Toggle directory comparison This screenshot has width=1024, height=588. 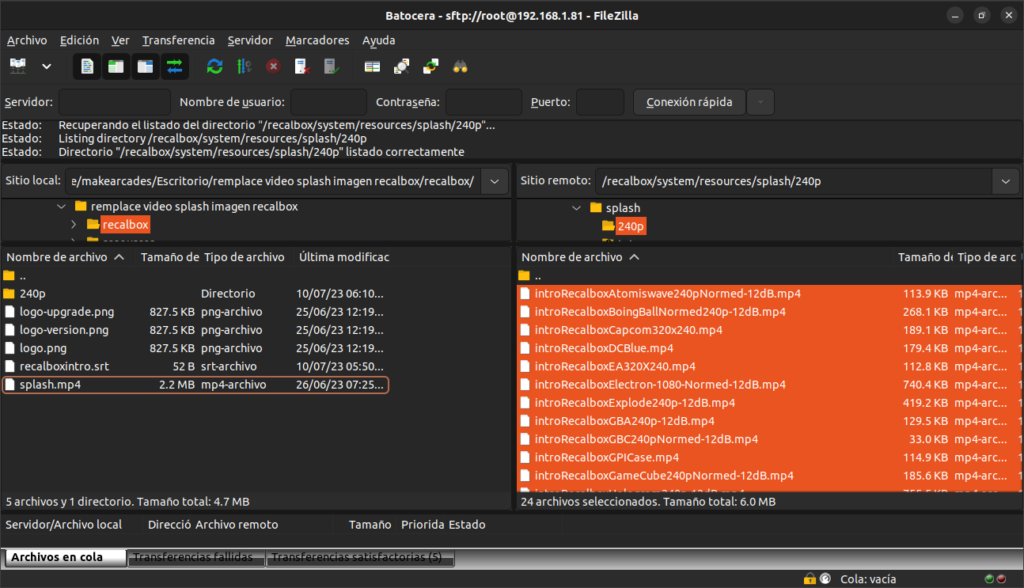(402, 66)
